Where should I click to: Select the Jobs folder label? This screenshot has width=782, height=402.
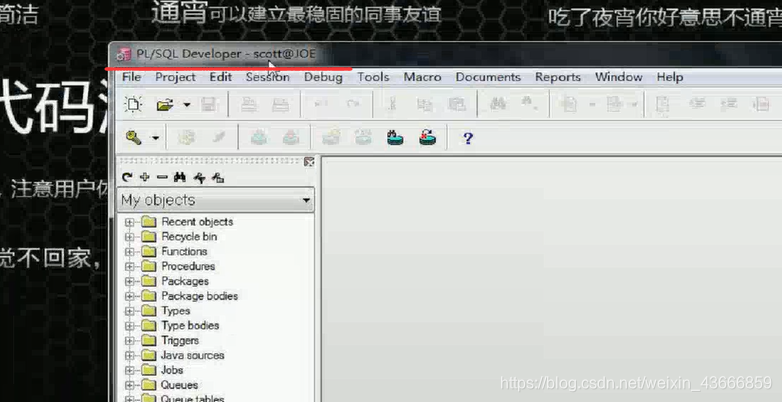coord(172,370)
